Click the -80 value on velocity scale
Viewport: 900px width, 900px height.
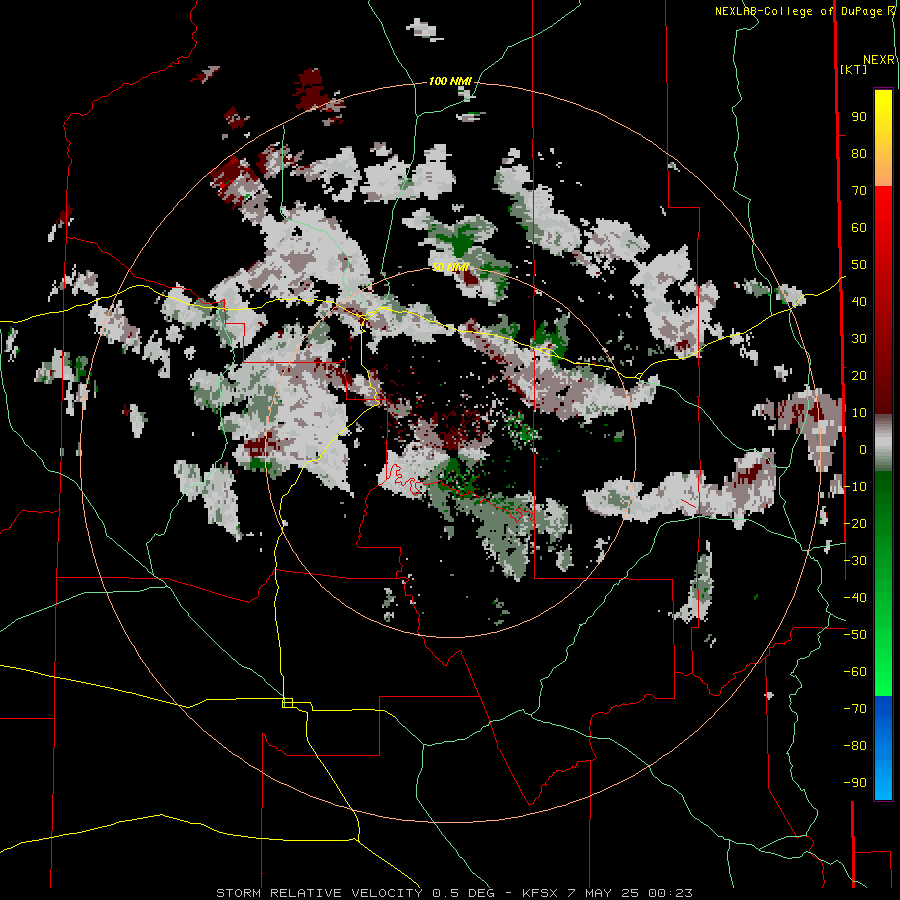pyautogui.click(x=855, y=746)
